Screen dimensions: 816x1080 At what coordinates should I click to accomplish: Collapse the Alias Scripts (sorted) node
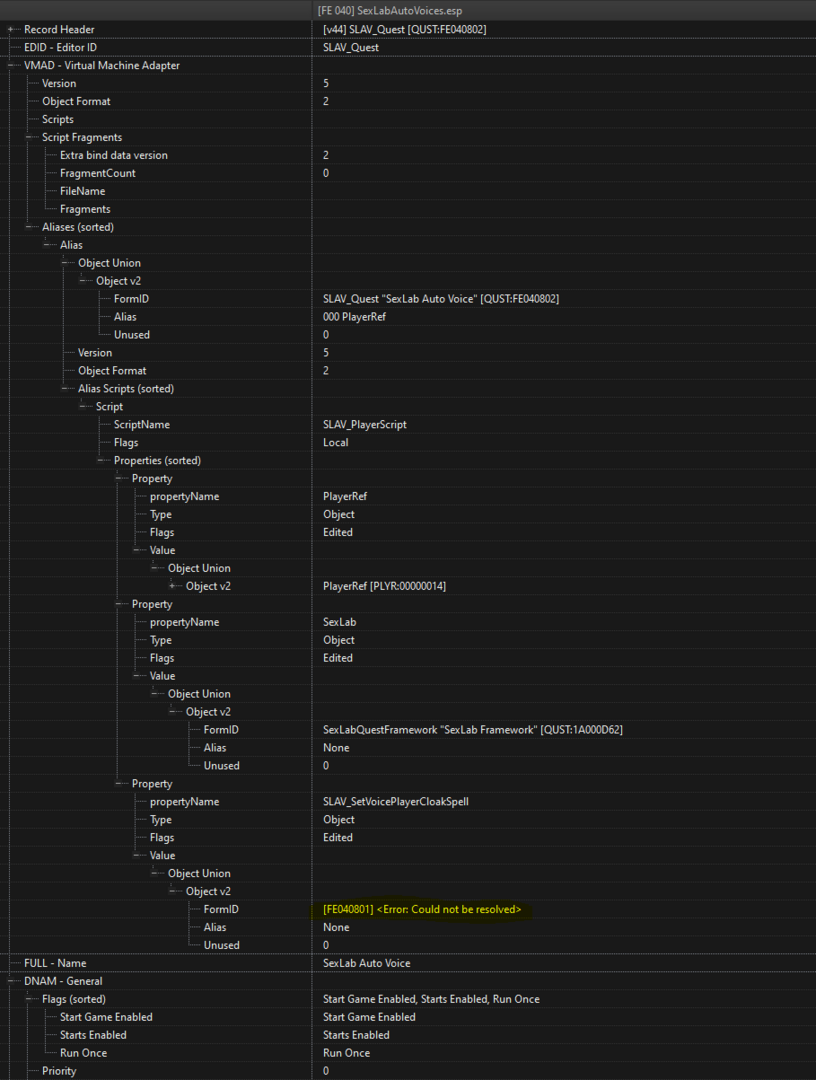(65, 388)
